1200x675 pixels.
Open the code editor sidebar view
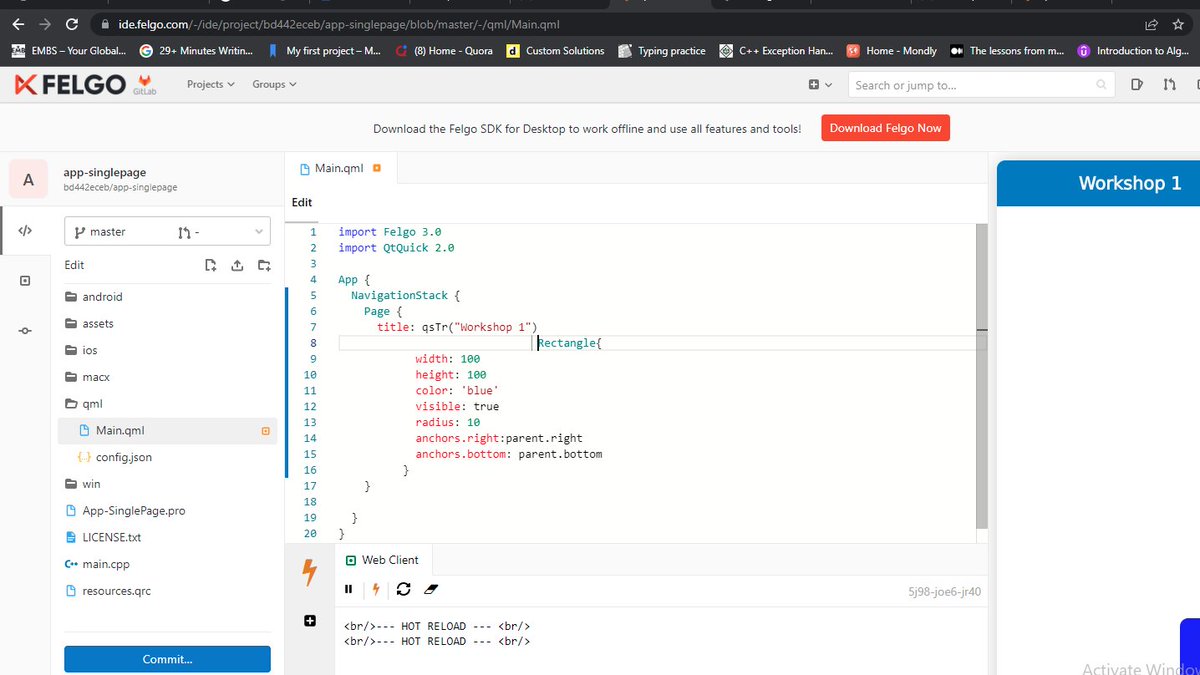tap(25, 231)
